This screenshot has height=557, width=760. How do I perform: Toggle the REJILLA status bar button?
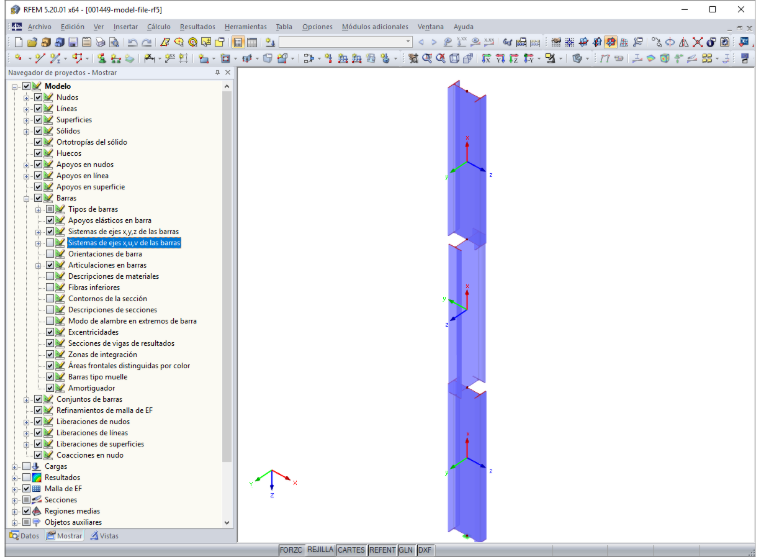(x=320, y=550)
